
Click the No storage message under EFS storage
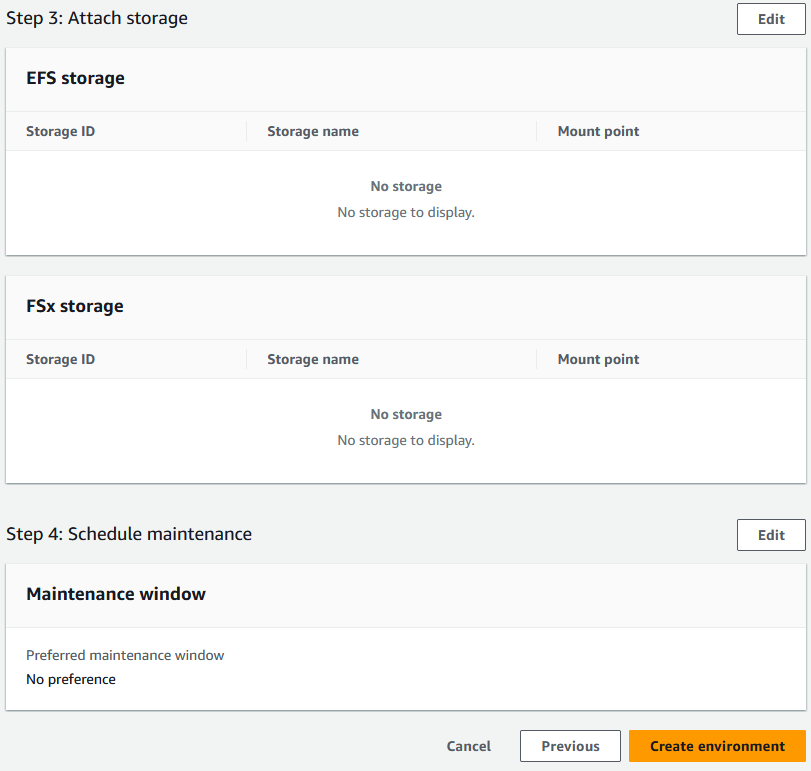pyautogui.click(x=406, y=187)
